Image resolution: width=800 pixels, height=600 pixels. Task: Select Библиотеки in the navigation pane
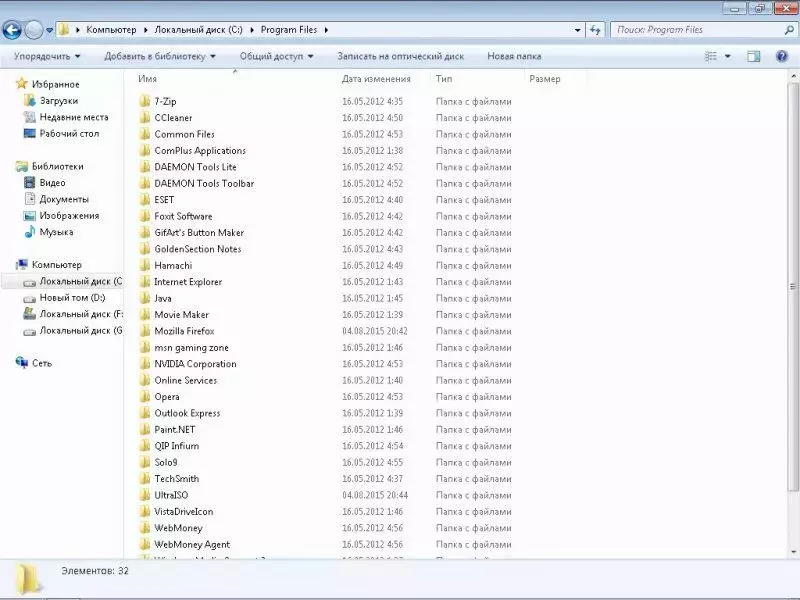[57, 166]
